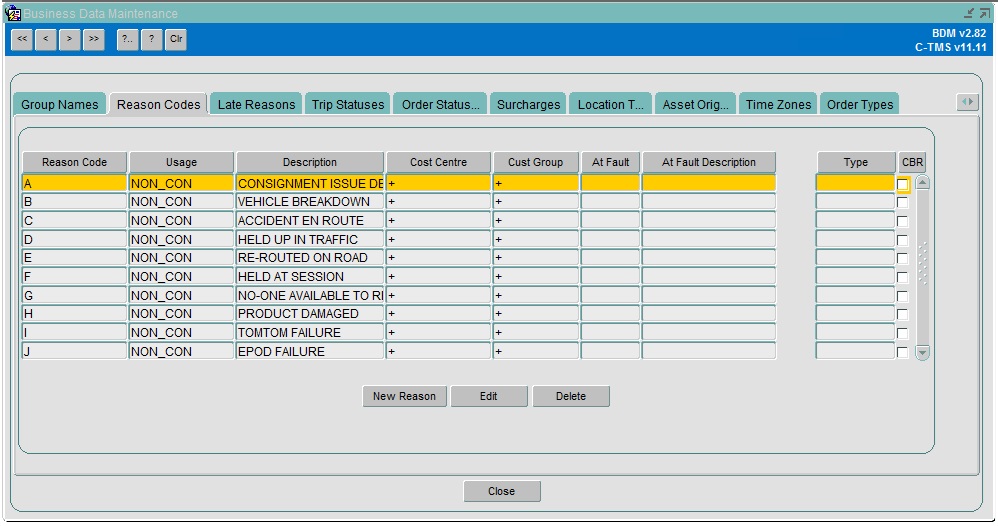Click Cost Centre cell for VEHICLE BREAKDOWN
The width and height of the screenshot is (998, 526).
439,202
